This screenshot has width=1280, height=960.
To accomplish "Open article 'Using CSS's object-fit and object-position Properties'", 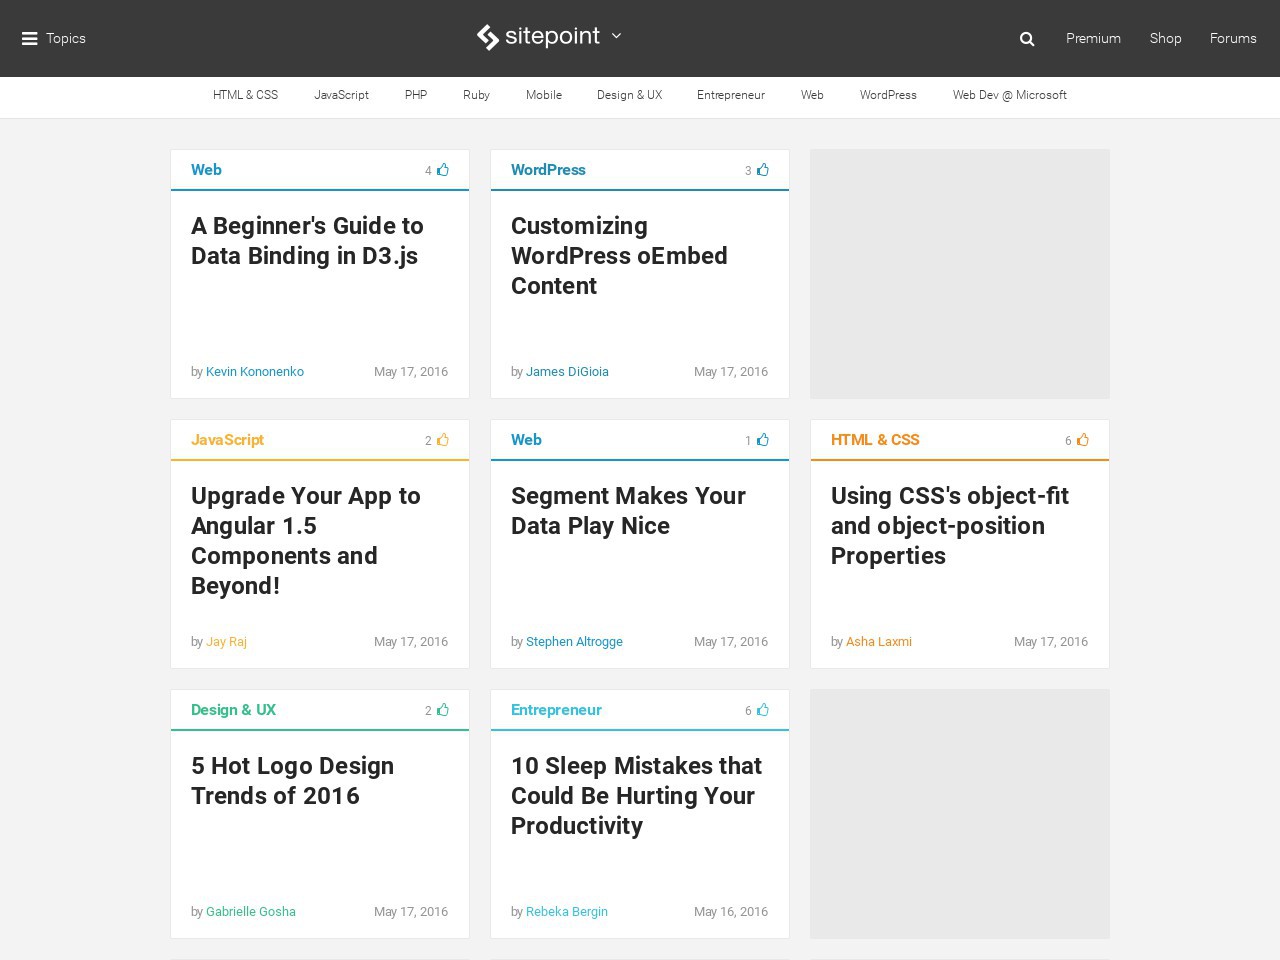I will 949,526.
